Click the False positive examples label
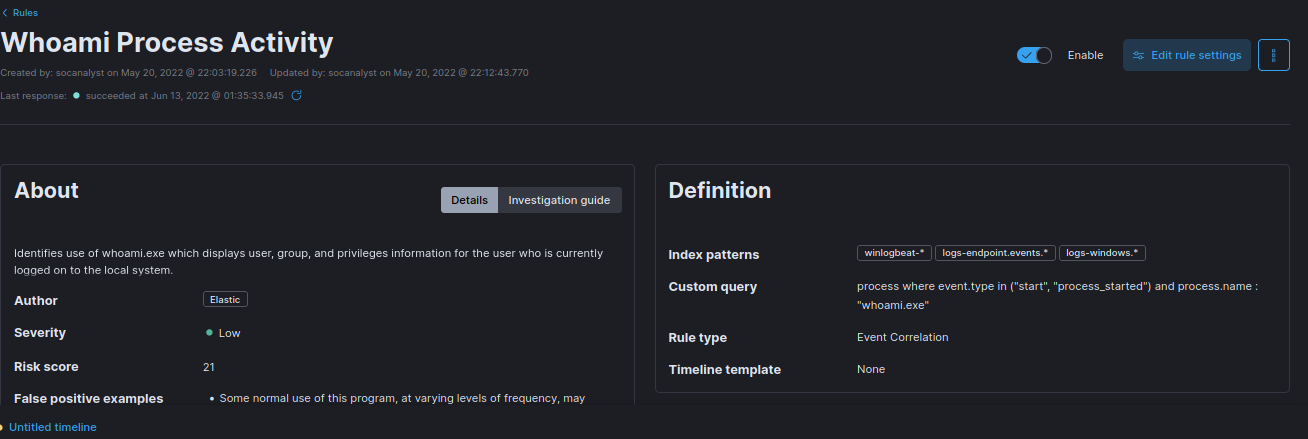1308x439 pixels. point(89,398)
